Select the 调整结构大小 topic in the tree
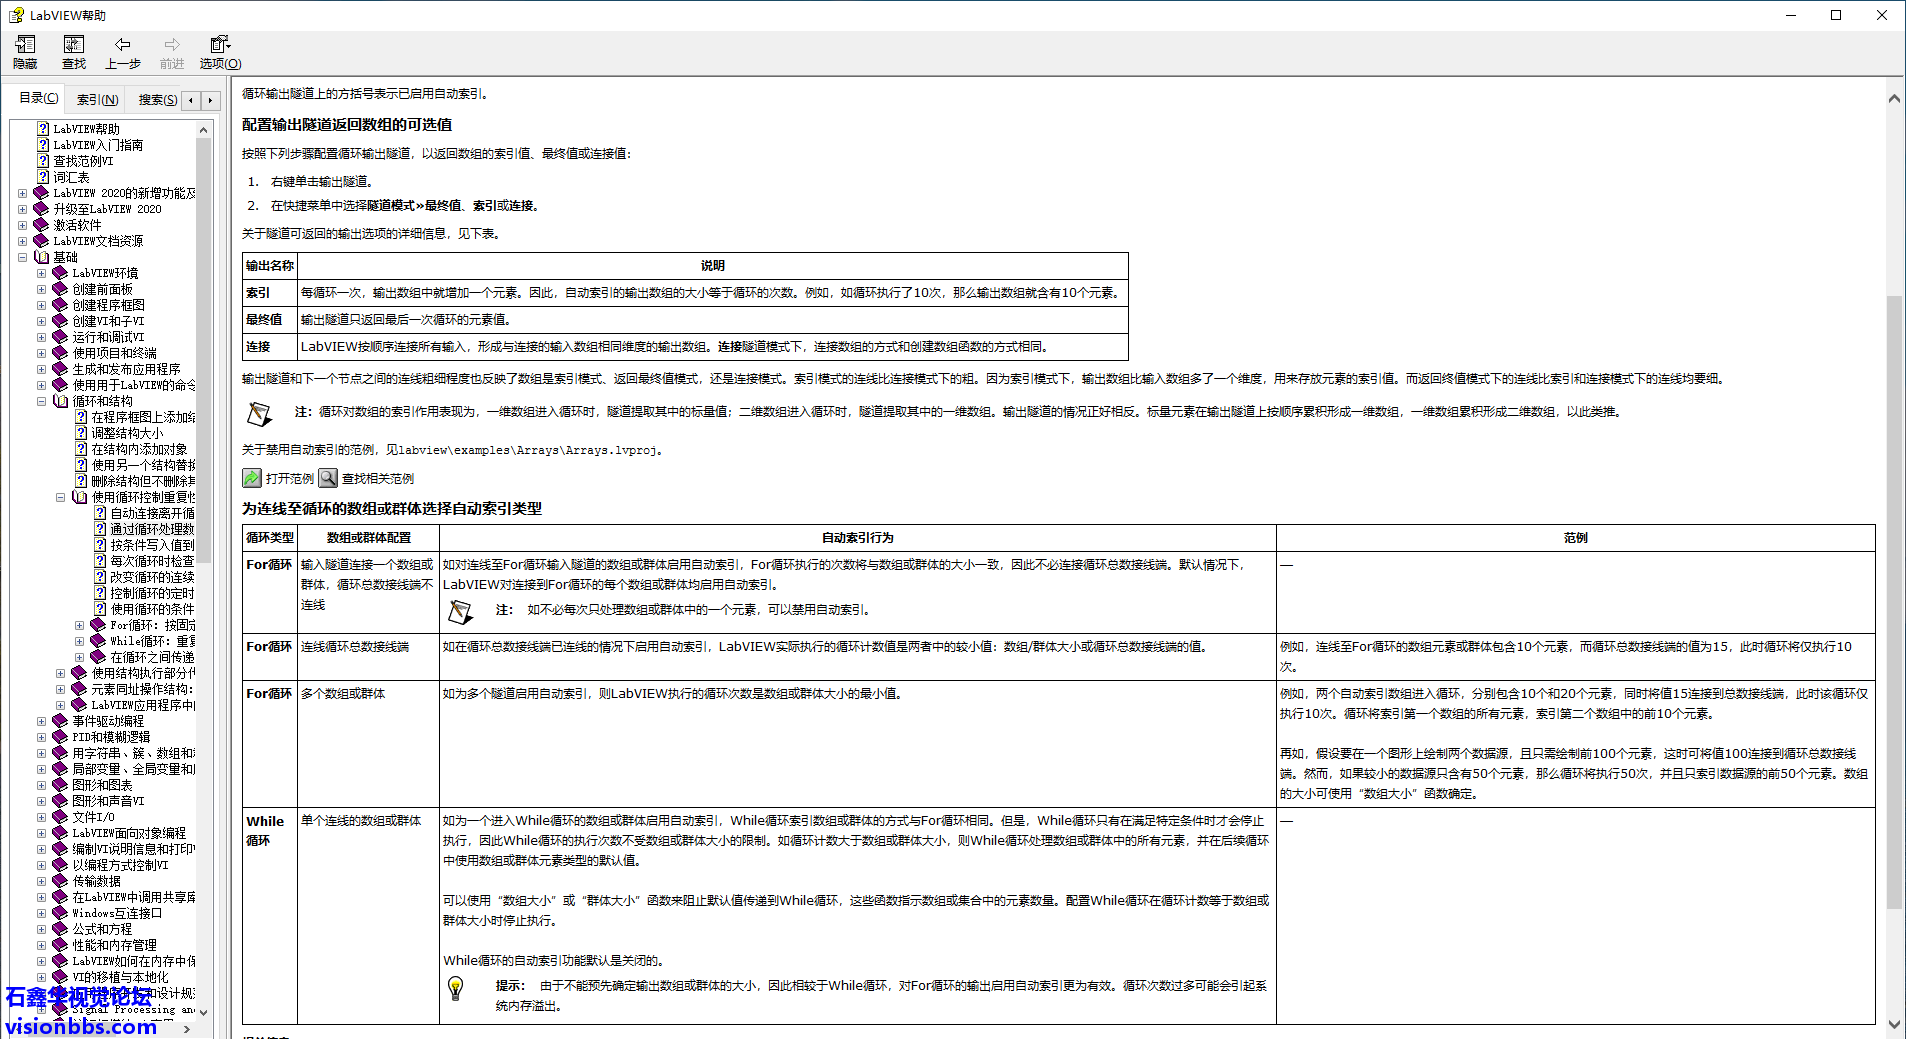Screen dimensions: 1906x1039 click(126, 433)
